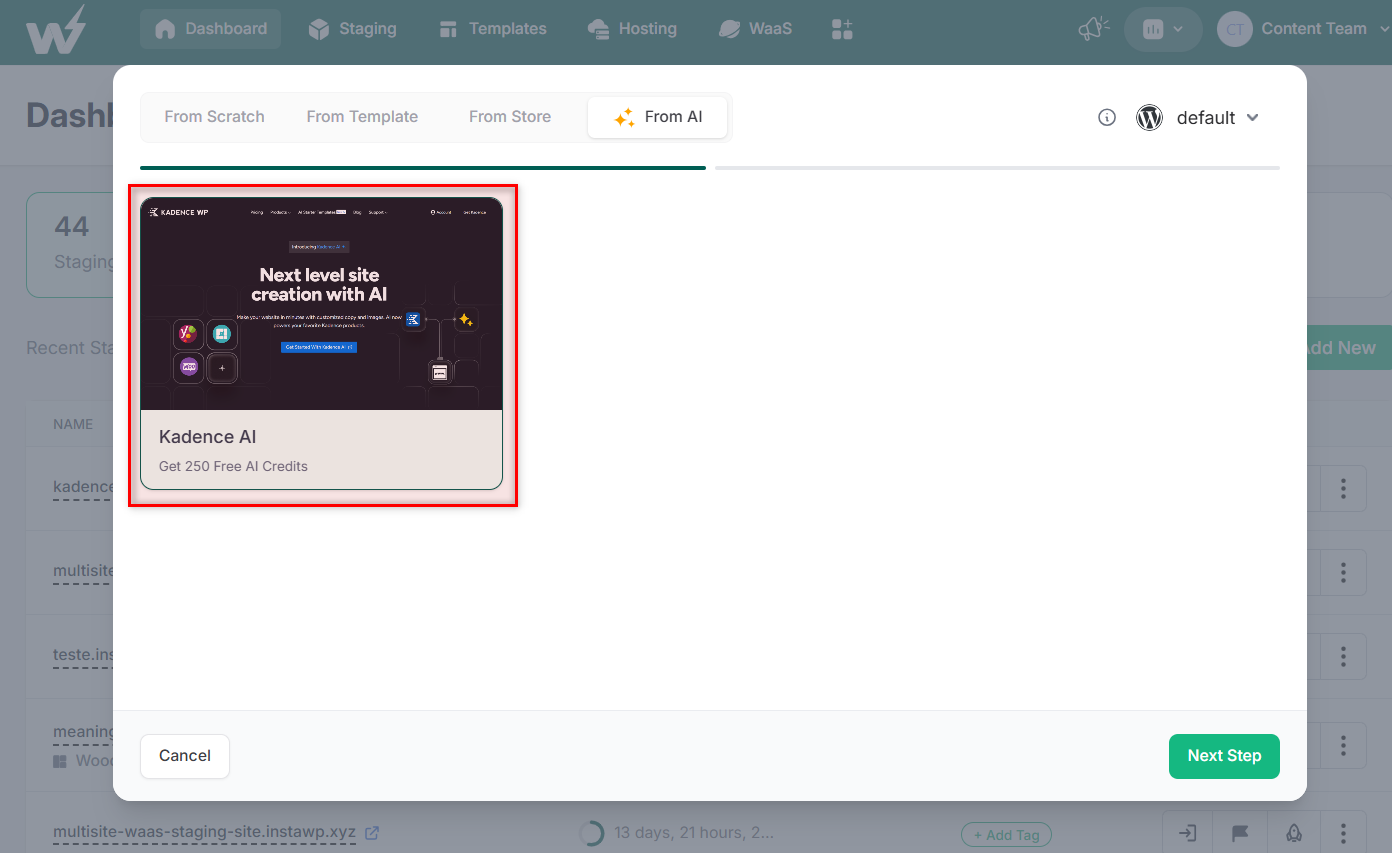Click the info icon beside the WordPress logo
This screenshot has width=1392, height=853.
1107,118
